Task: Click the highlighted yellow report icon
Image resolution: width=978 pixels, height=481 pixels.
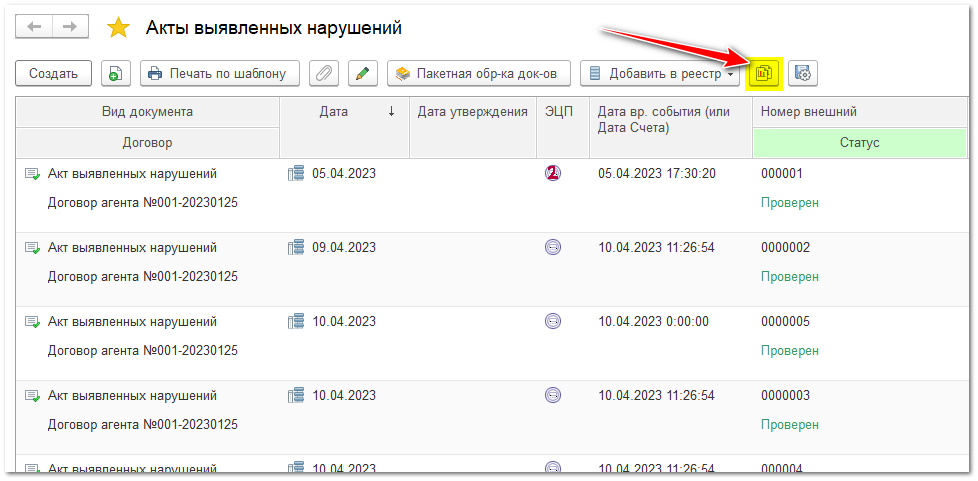Action: [x=765, y=73]
